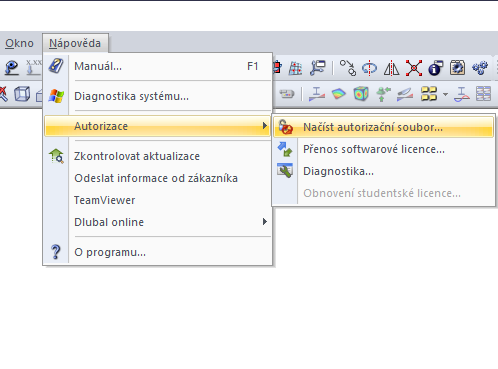The image size is (498, 369).
Task: Click the rainbow surface results icon
Action: point(339,94)
